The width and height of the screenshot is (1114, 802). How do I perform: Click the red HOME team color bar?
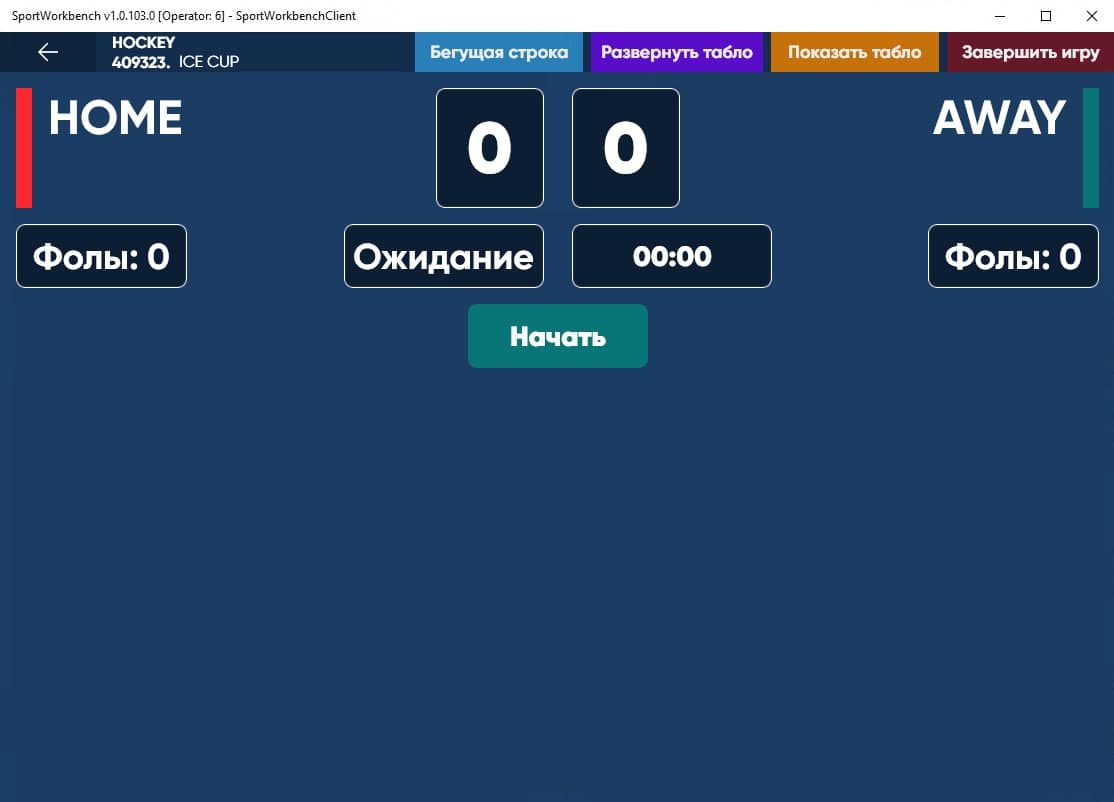(24, 148)
